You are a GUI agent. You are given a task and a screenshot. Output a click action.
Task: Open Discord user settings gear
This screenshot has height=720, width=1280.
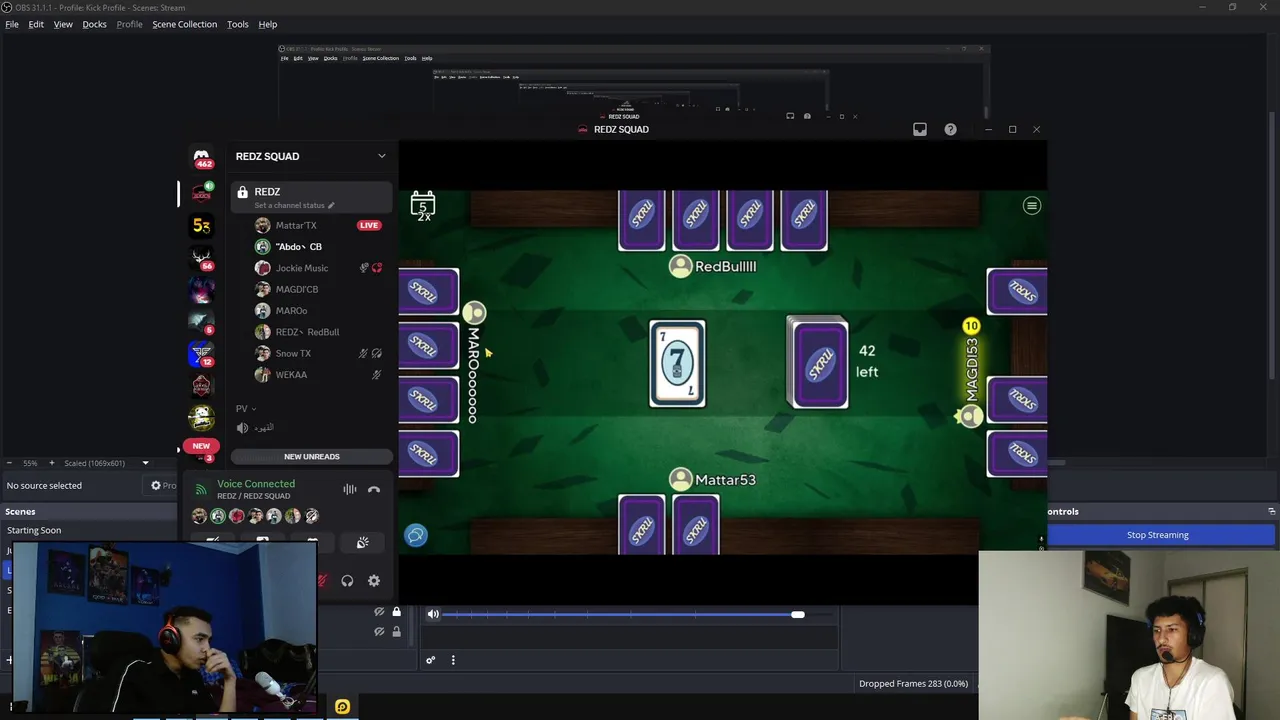374,581
